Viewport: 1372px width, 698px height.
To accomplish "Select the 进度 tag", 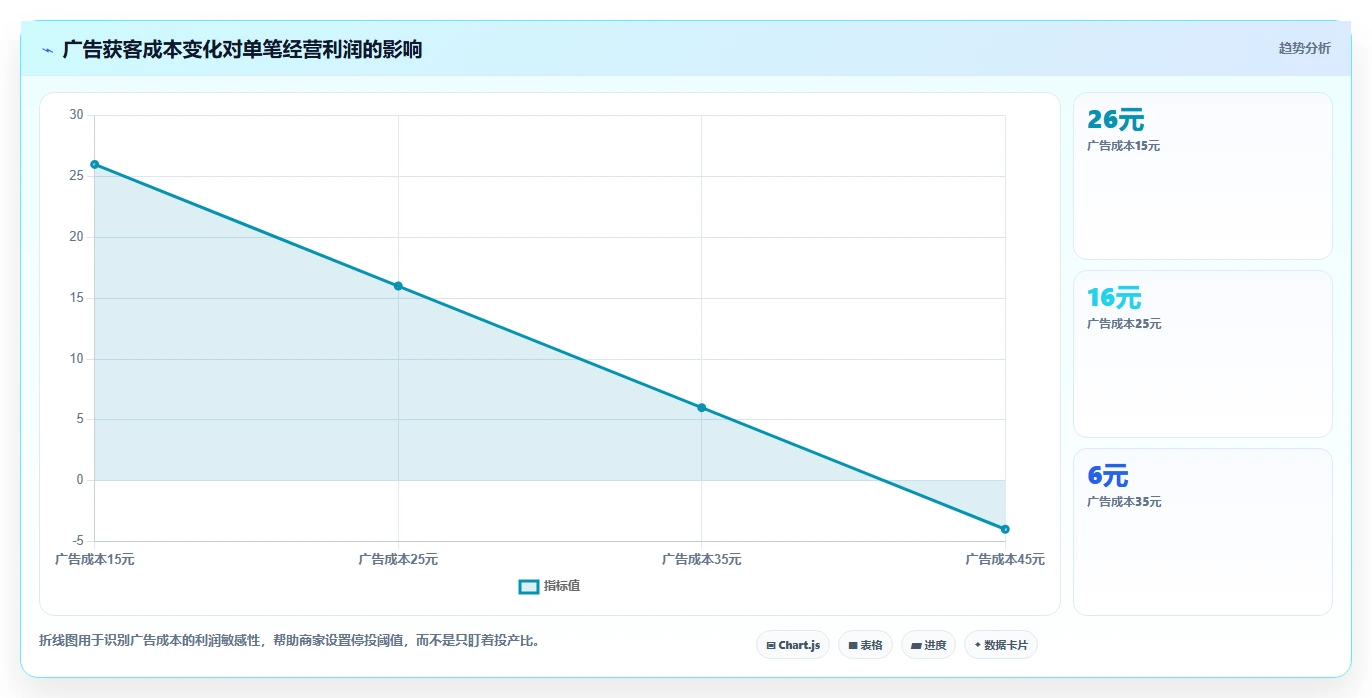I will [x=928, y=645].
